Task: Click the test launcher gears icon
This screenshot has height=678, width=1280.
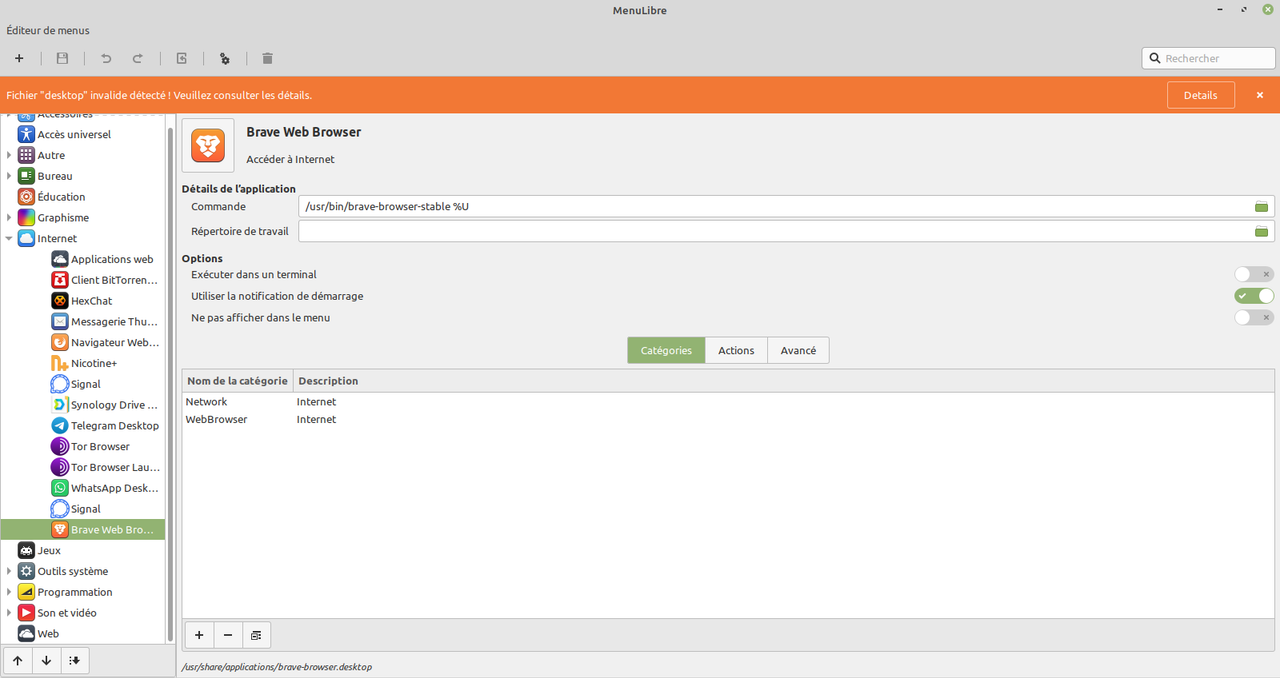Action: (225, 59)
